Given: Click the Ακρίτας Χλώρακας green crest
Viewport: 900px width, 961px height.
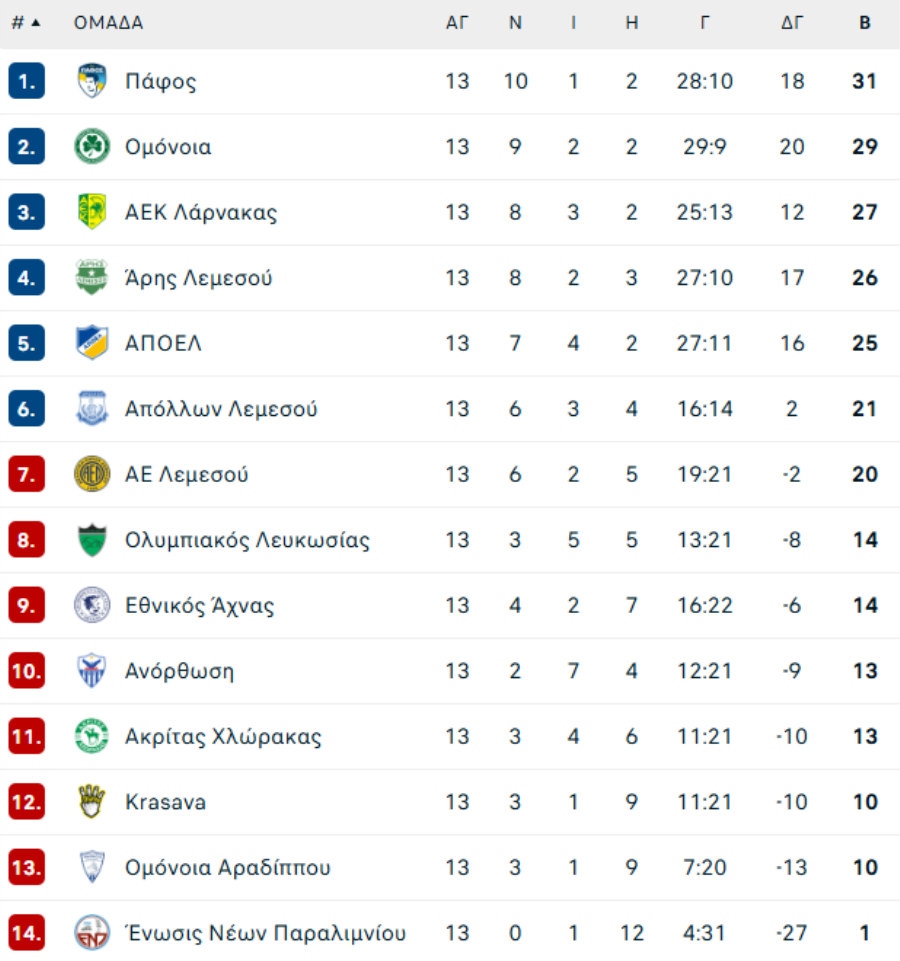Looking at the screenshot, I should point(92,737).
